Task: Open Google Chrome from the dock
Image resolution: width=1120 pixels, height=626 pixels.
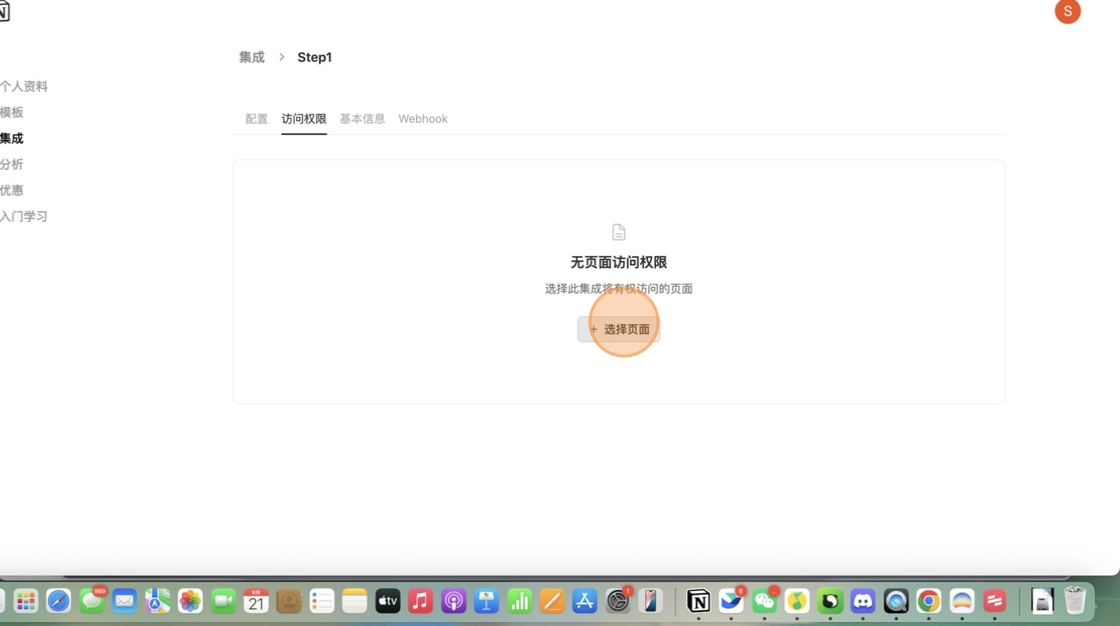Action: tap(929, 601)
